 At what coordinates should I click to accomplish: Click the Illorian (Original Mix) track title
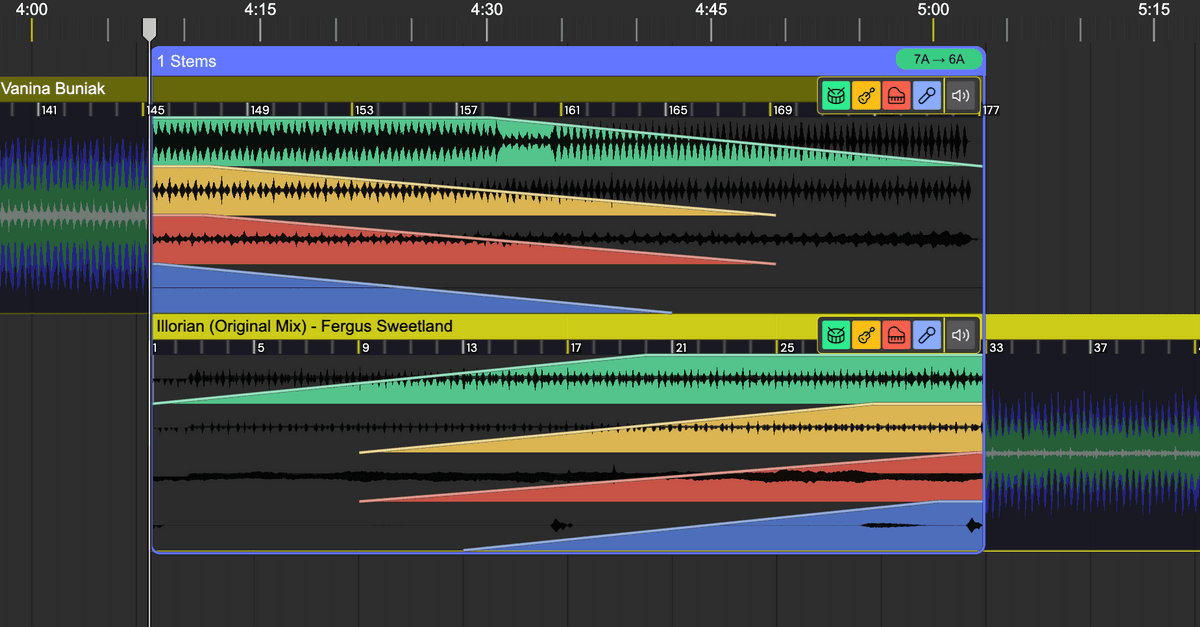click(304, 326)
